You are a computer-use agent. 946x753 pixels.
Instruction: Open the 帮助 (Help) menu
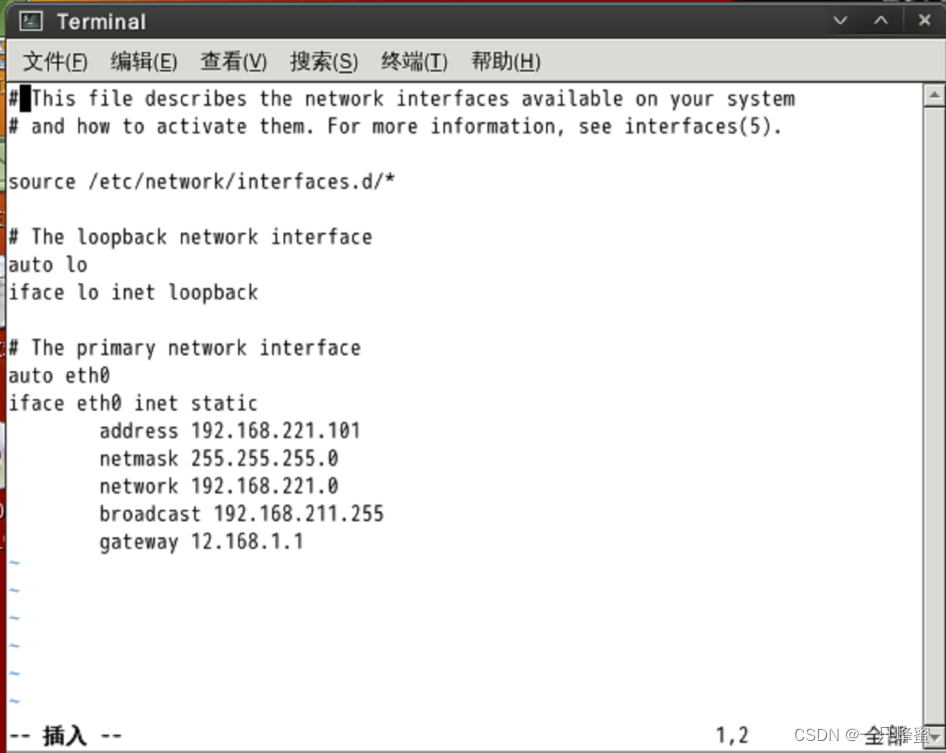[x=505, y=61]
